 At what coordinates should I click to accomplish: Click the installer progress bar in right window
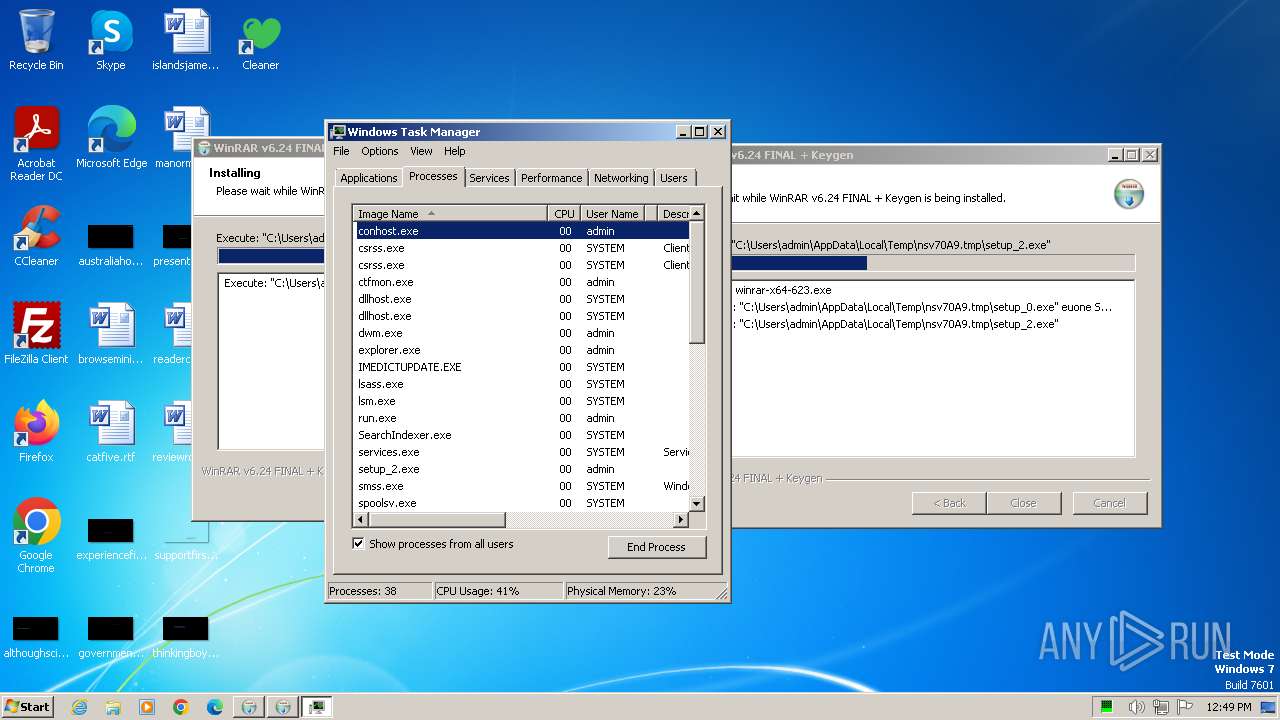[x=932, y=263]
